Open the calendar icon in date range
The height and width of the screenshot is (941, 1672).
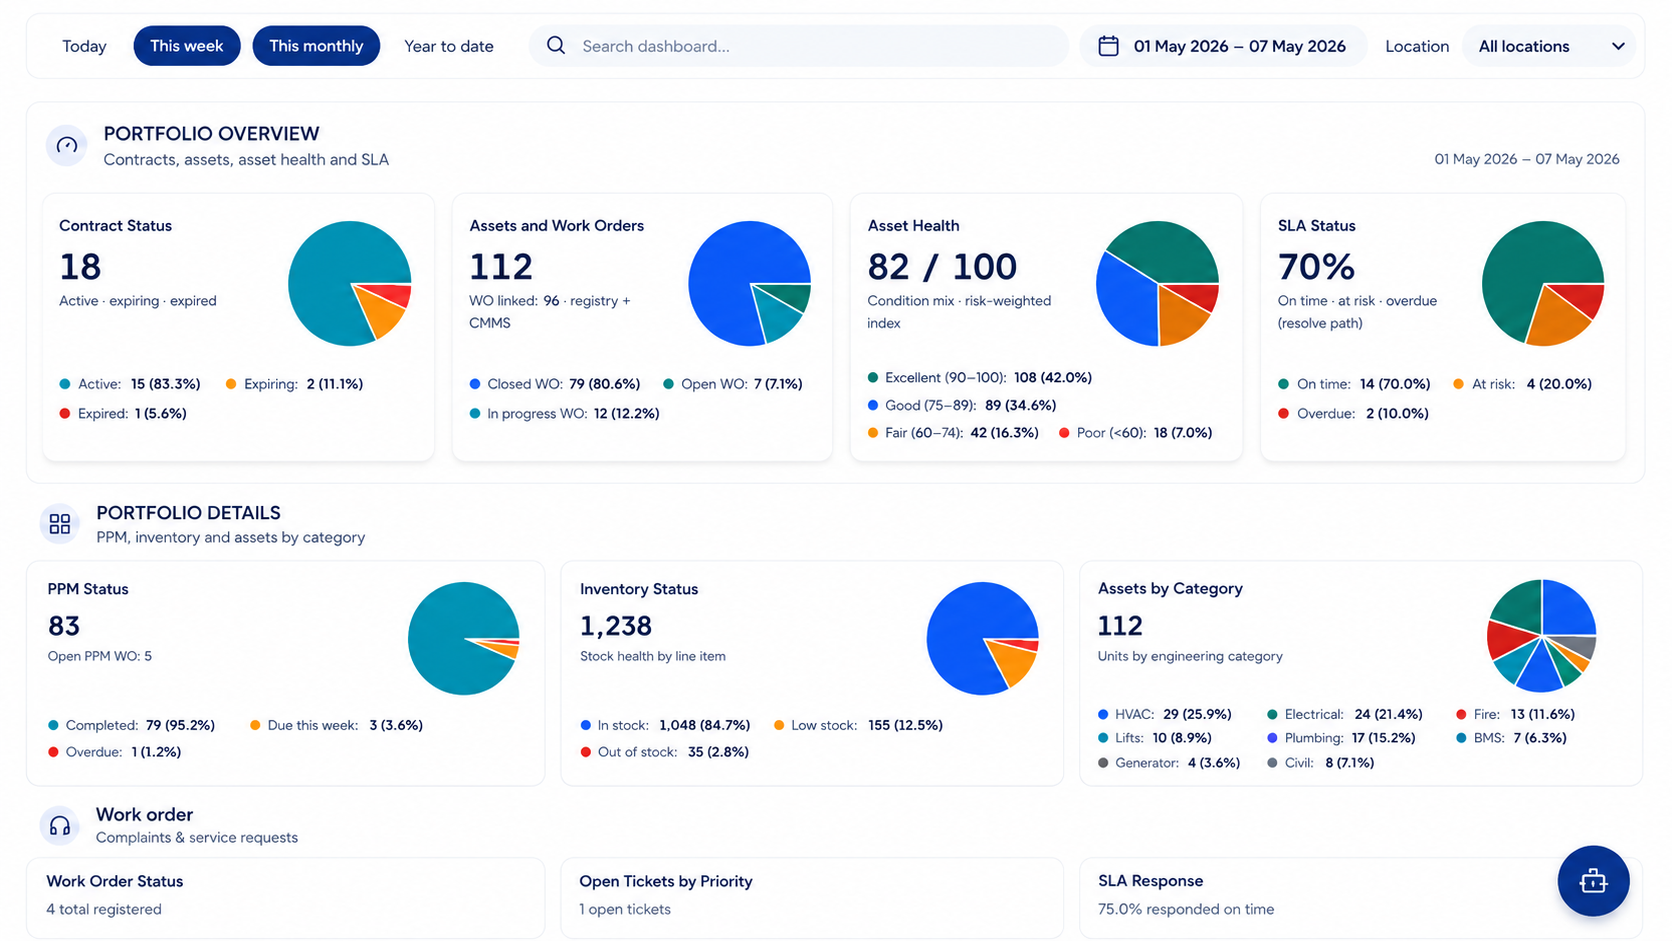point(1108,46)
